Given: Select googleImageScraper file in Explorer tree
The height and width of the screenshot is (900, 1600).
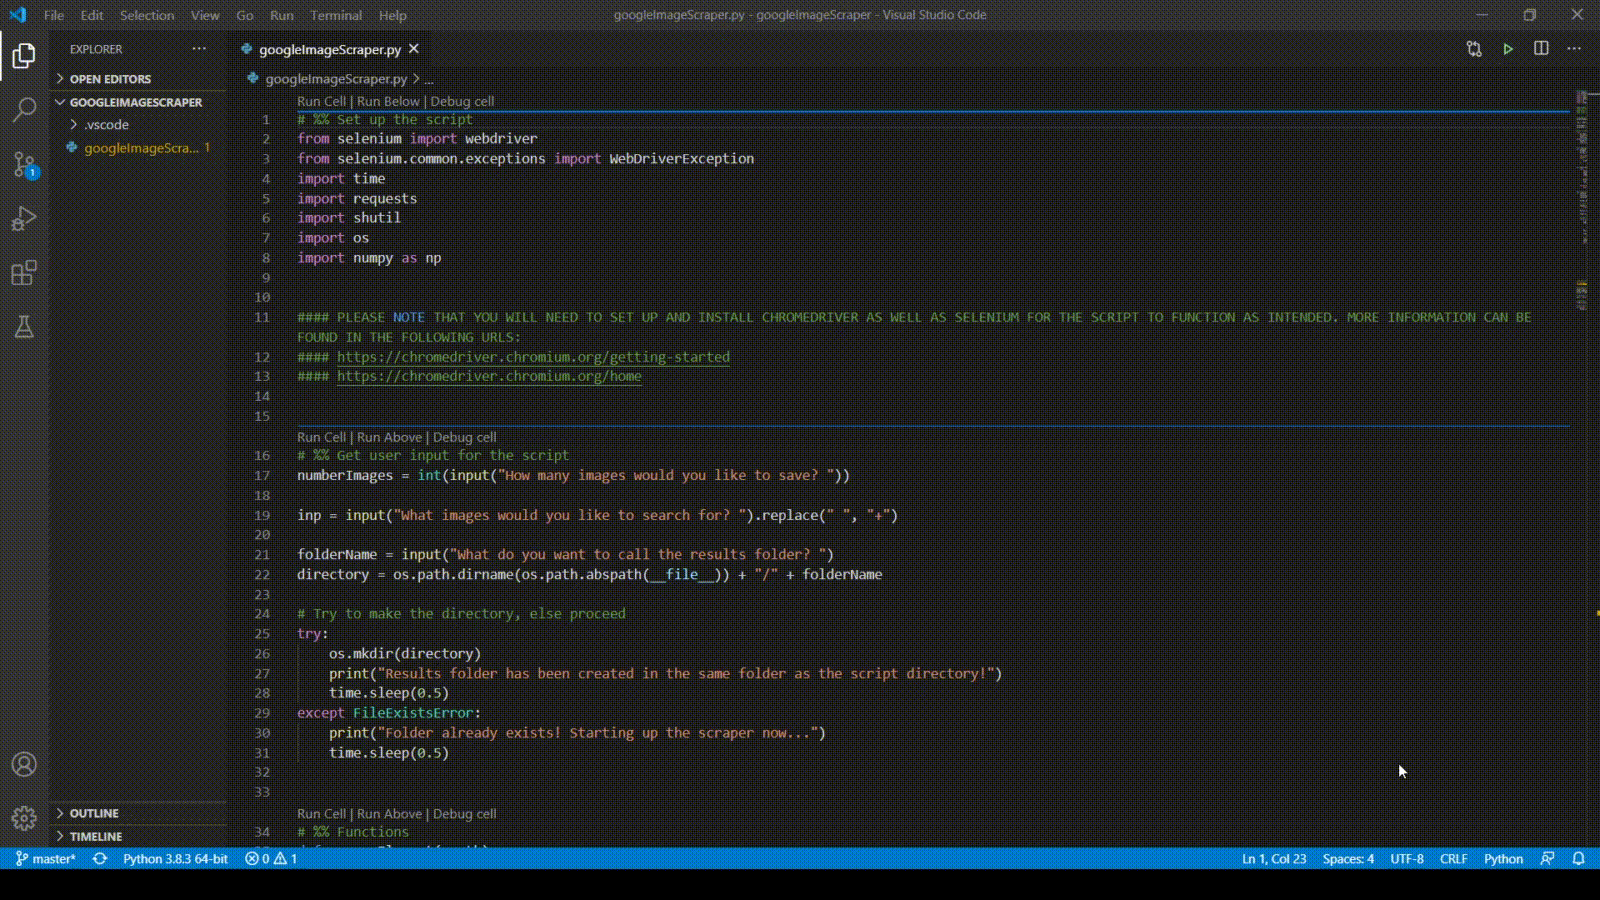Looking at the screenshot, I should [138, 148].
